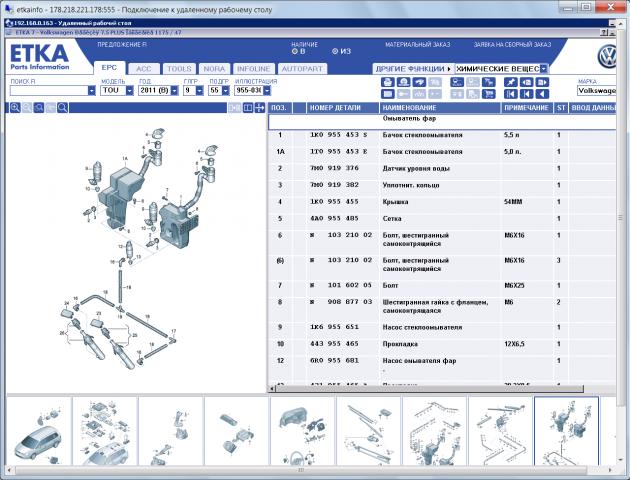Click the Номер детали column header

[x=343, y=108]
